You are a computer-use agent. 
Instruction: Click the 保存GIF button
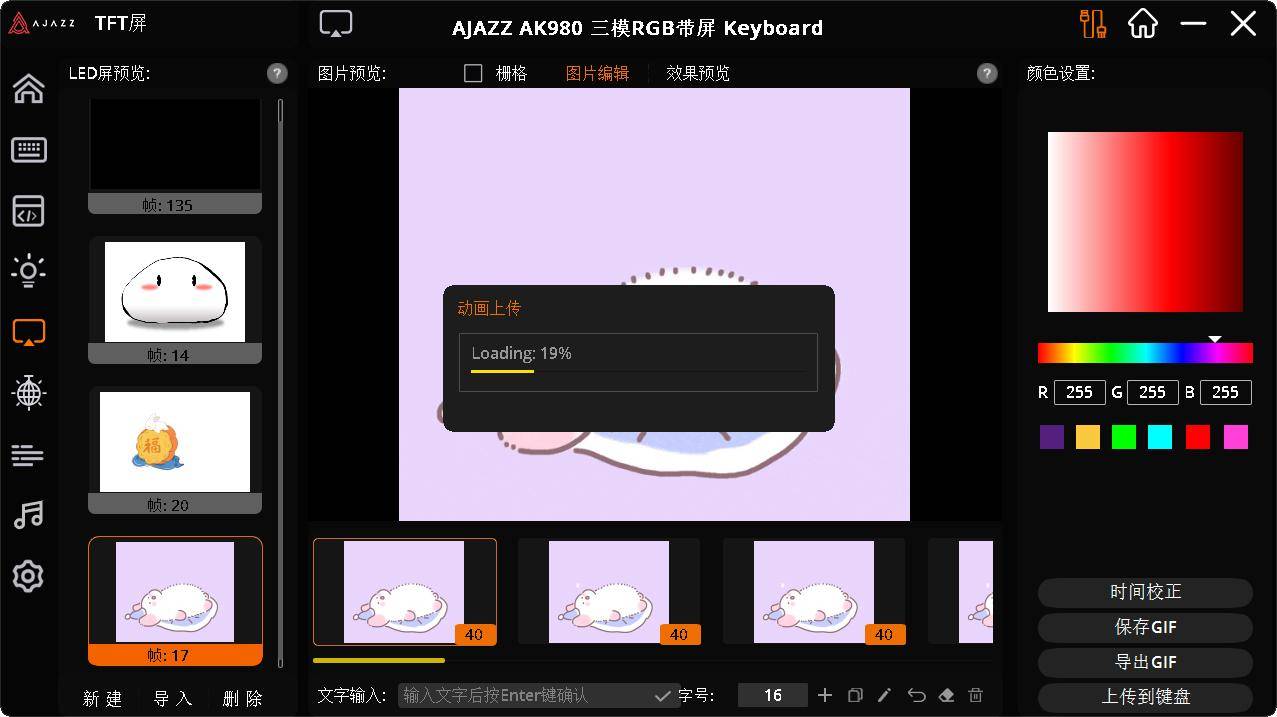(x=1145, y=627)
